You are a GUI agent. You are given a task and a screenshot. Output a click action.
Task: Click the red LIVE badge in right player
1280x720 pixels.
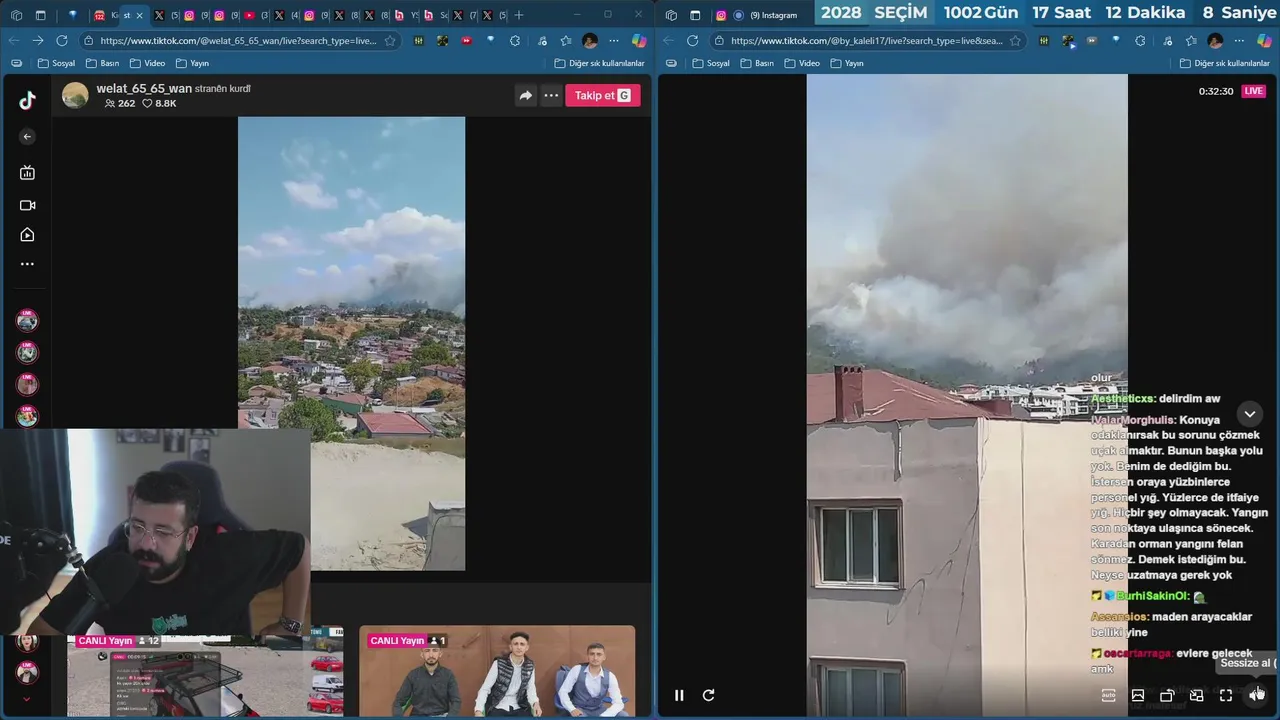tap(1253, 91)
